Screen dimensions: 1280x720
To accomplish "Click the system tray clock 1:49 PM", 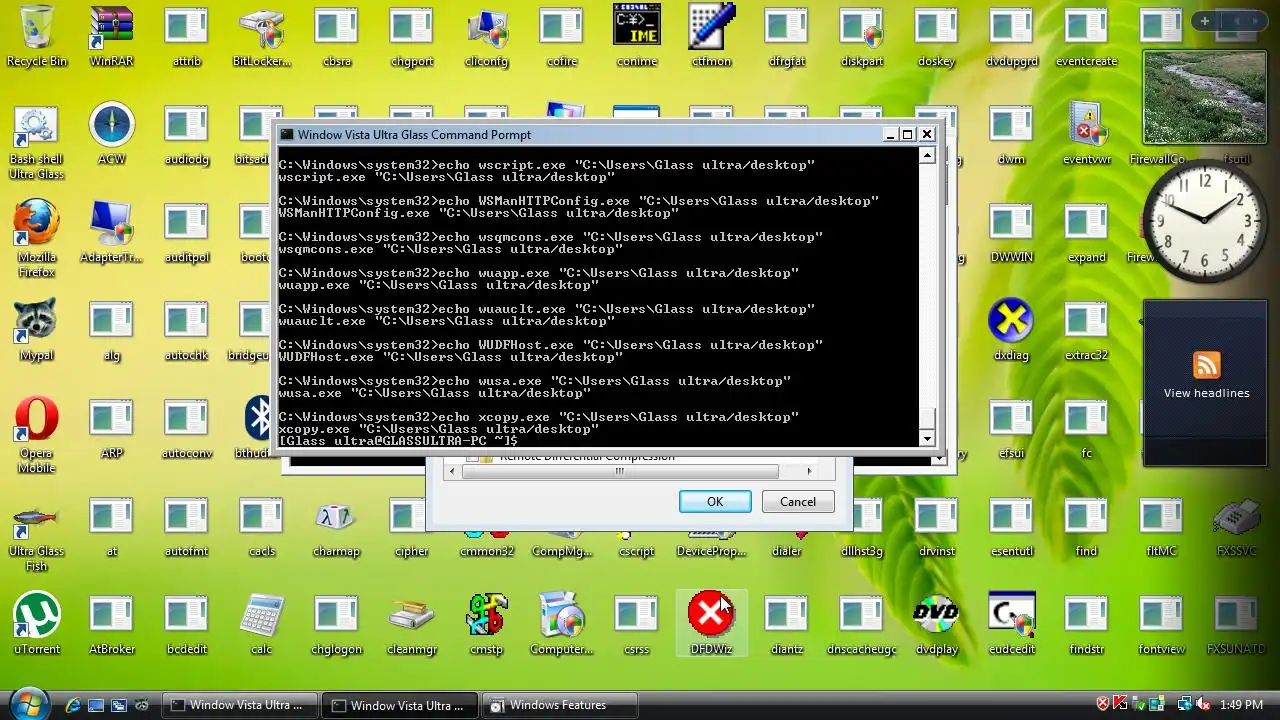I will click(1242, 705).
